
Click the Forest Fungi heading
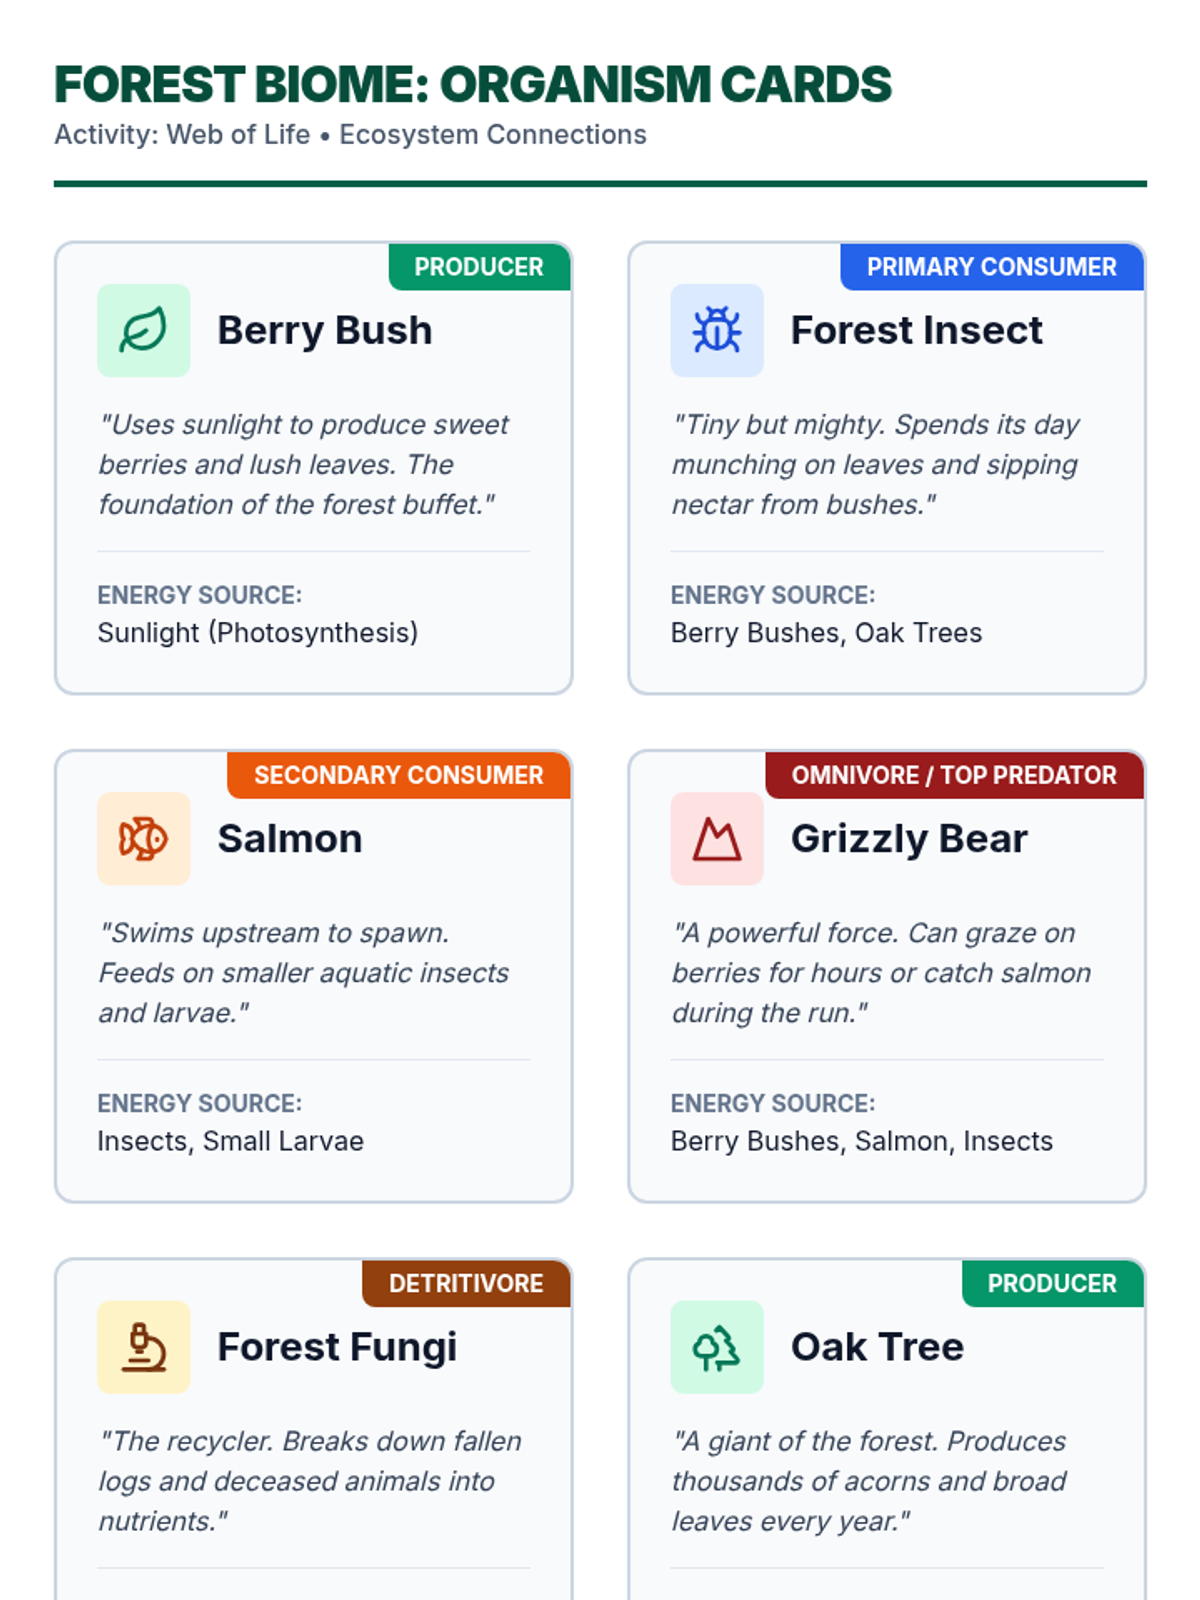[x=337, y=1346]
